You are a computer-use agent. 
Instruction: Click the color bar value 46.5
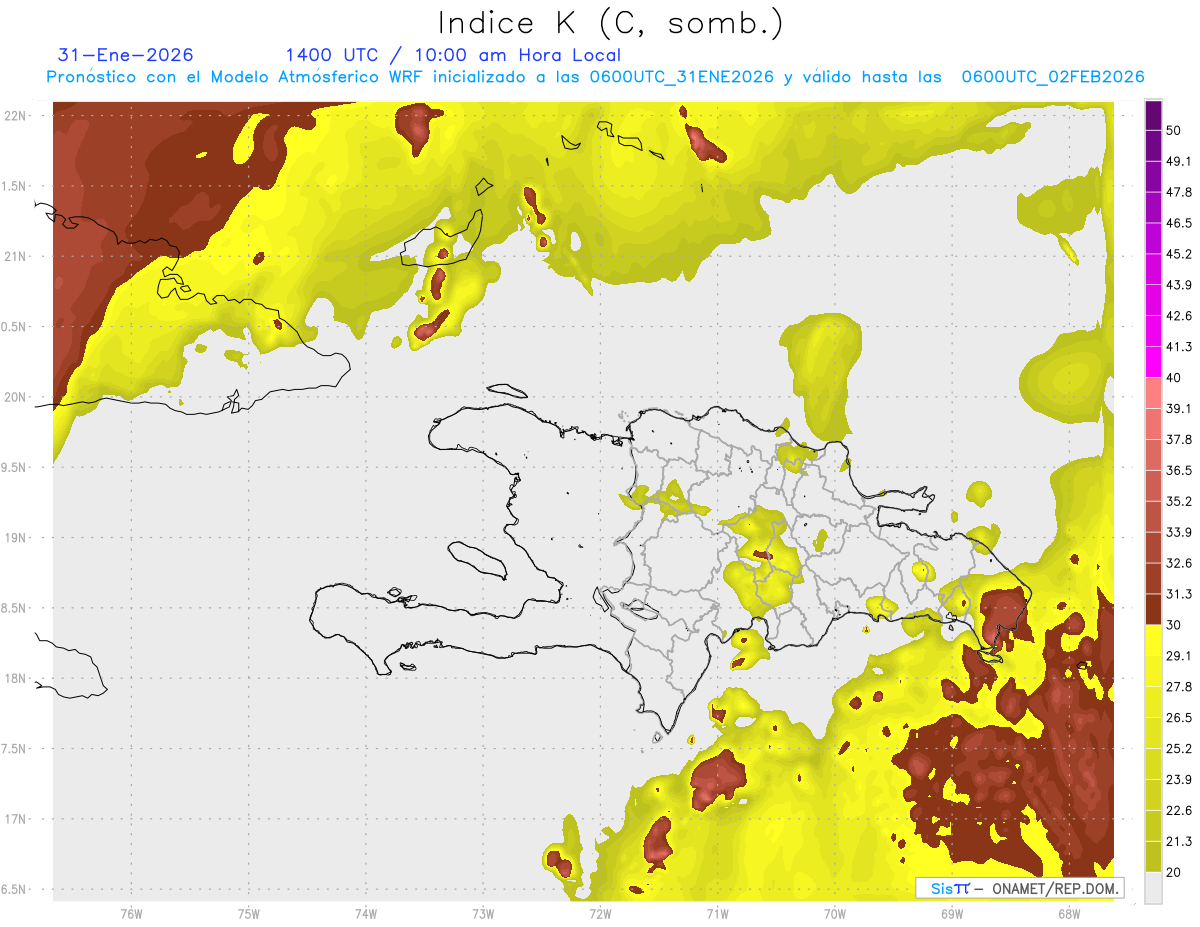point(1179,223)
